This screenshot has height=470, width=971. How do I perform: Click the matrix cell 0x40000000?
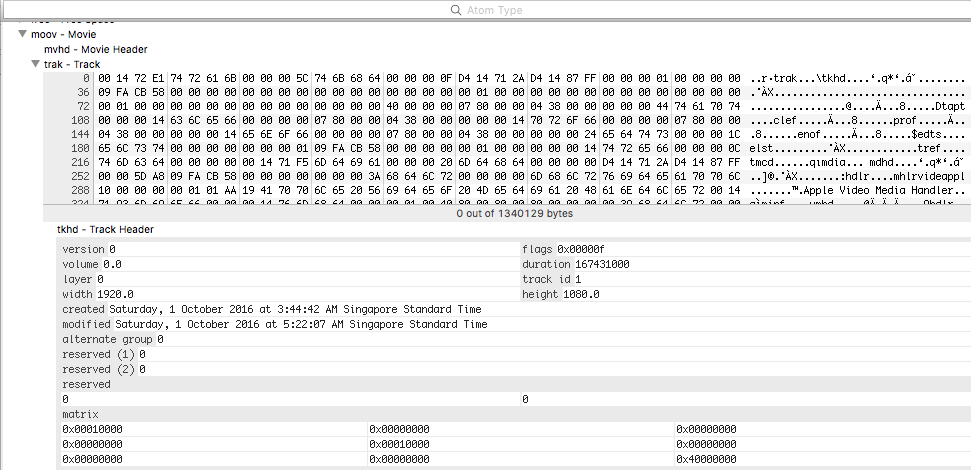point(707,459)
